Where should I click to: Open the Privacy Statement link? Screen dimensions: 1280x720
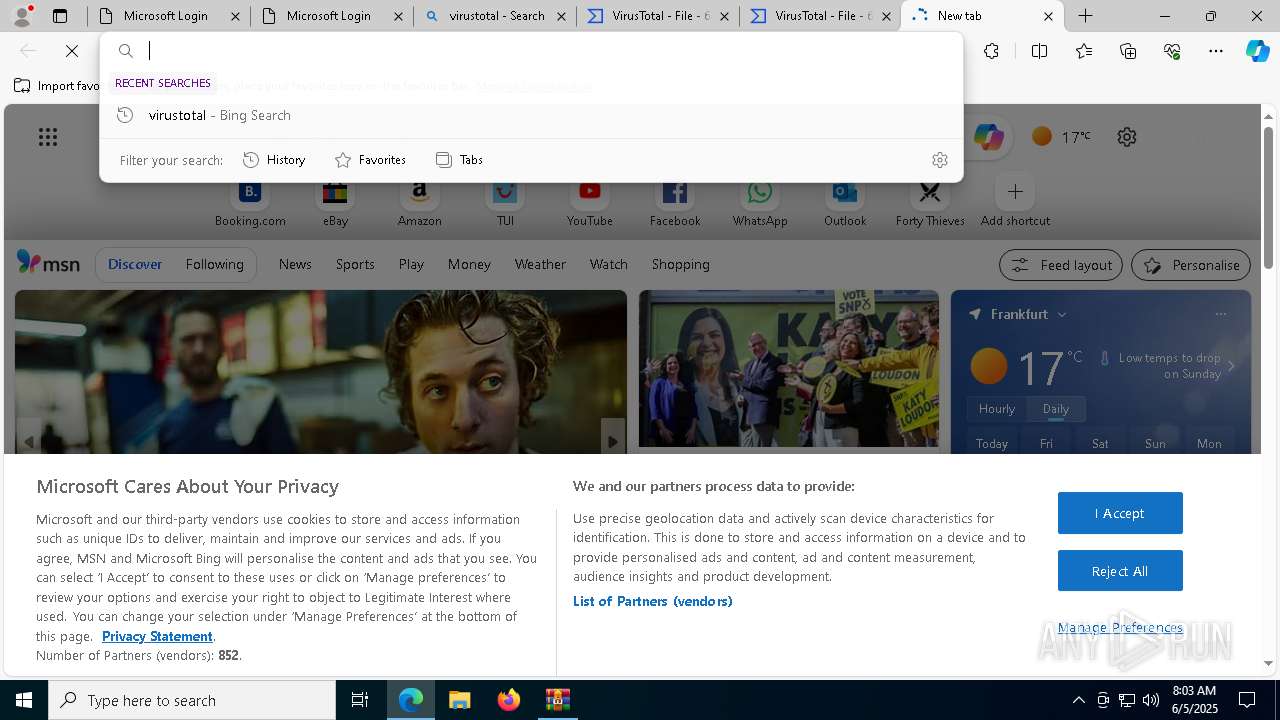coord(157,636)
